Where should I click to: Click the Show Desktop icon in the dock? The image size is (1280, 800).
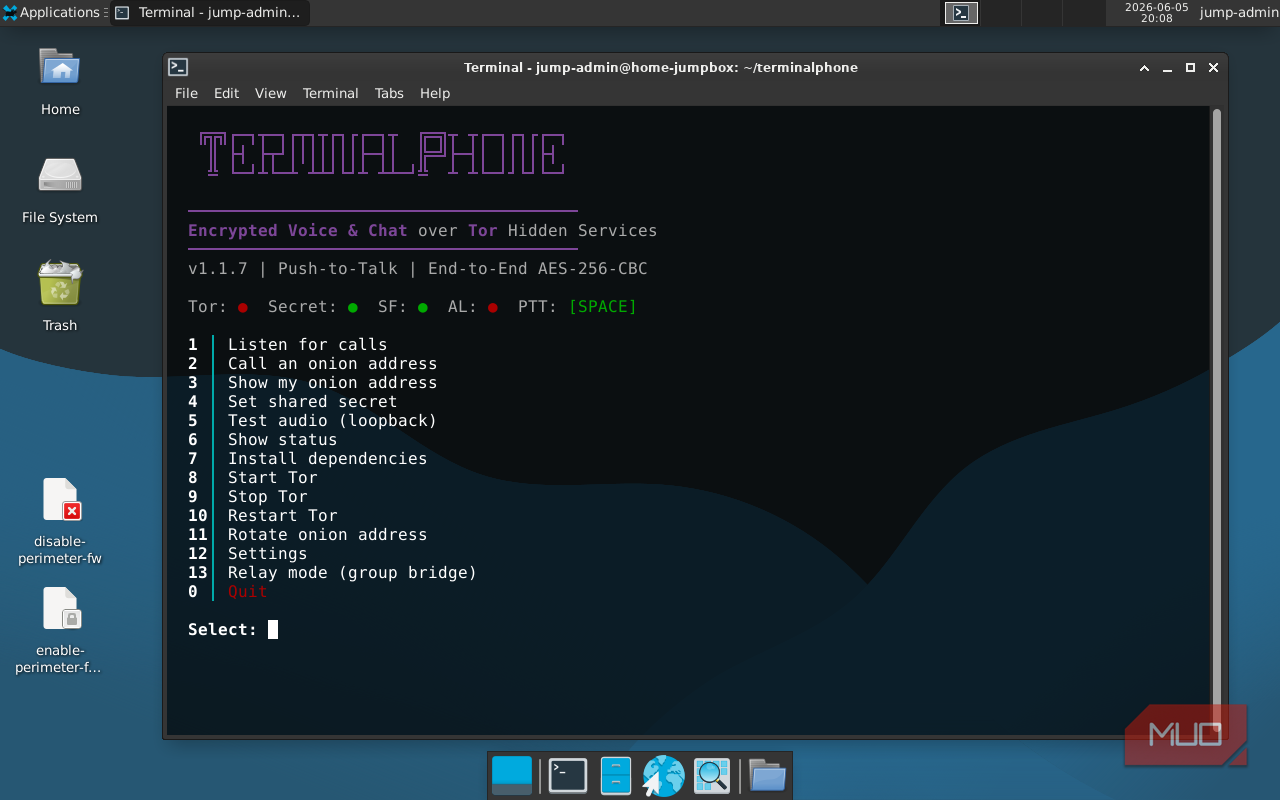(x=512, y=775)
